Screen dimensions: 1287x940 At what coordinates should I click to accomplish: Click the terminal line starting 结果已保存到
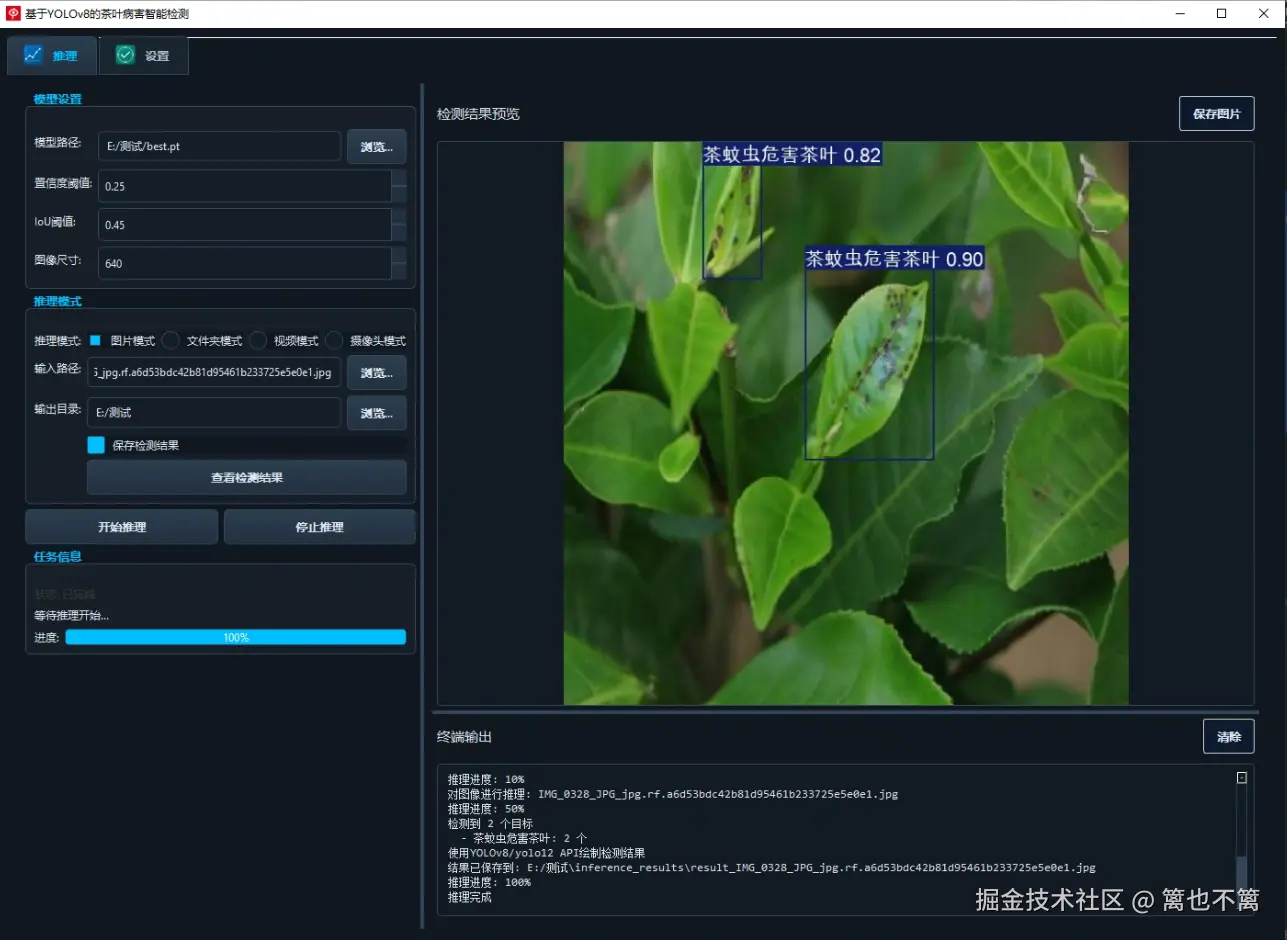(x=771, y=867)
